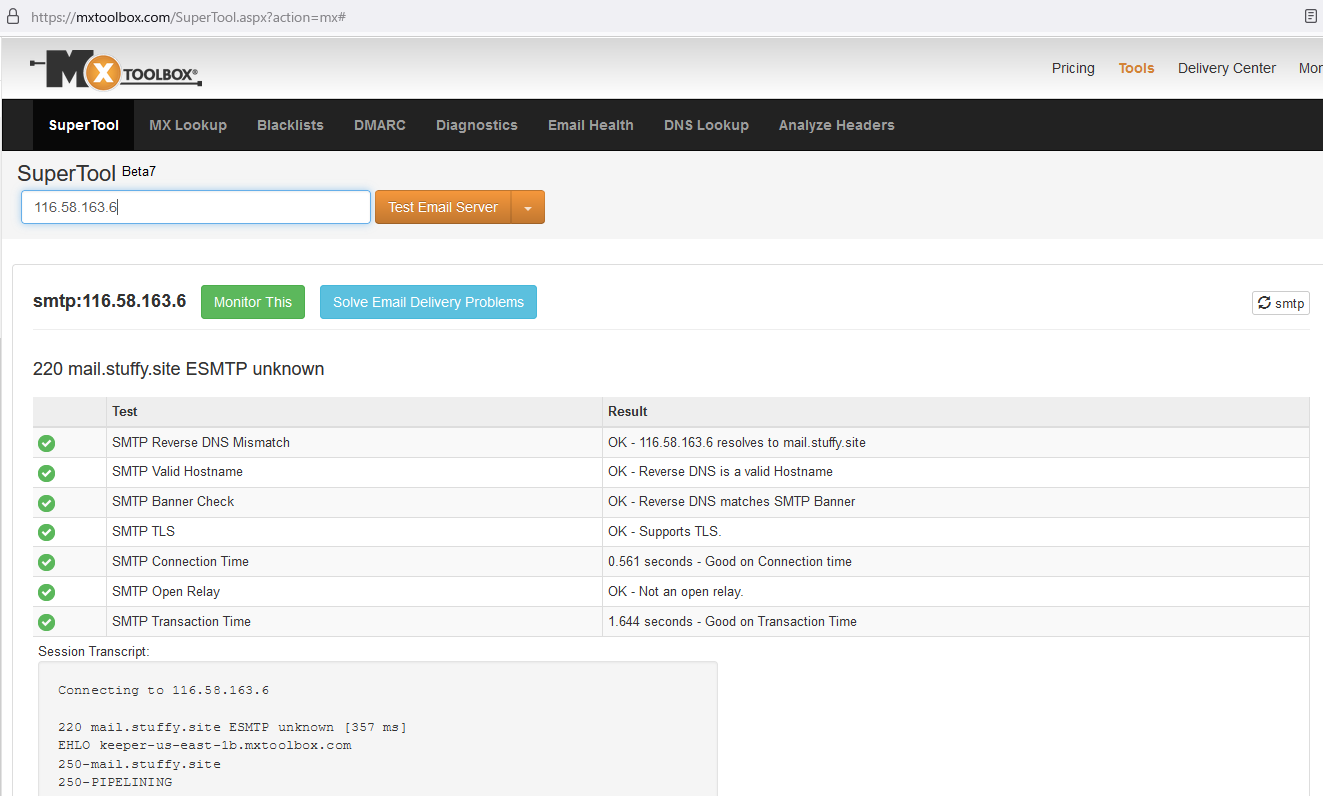Click the smtp refresh button
Screen dimensions: 1323x796
[x=1280, y=303]
